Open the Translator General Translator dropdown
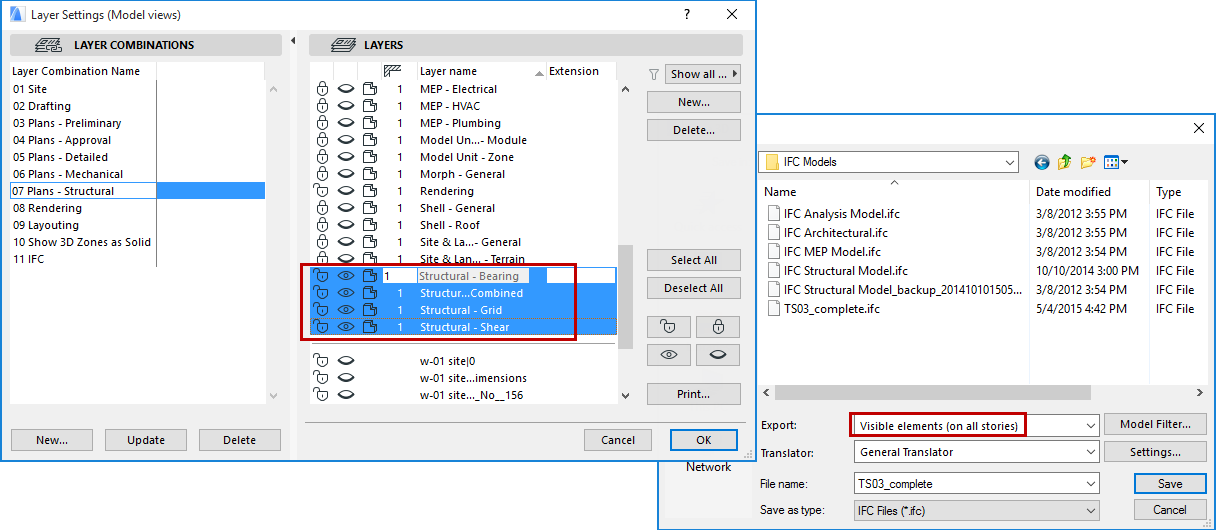This screenshot has height=530, width=1217. coord(1090,452)
